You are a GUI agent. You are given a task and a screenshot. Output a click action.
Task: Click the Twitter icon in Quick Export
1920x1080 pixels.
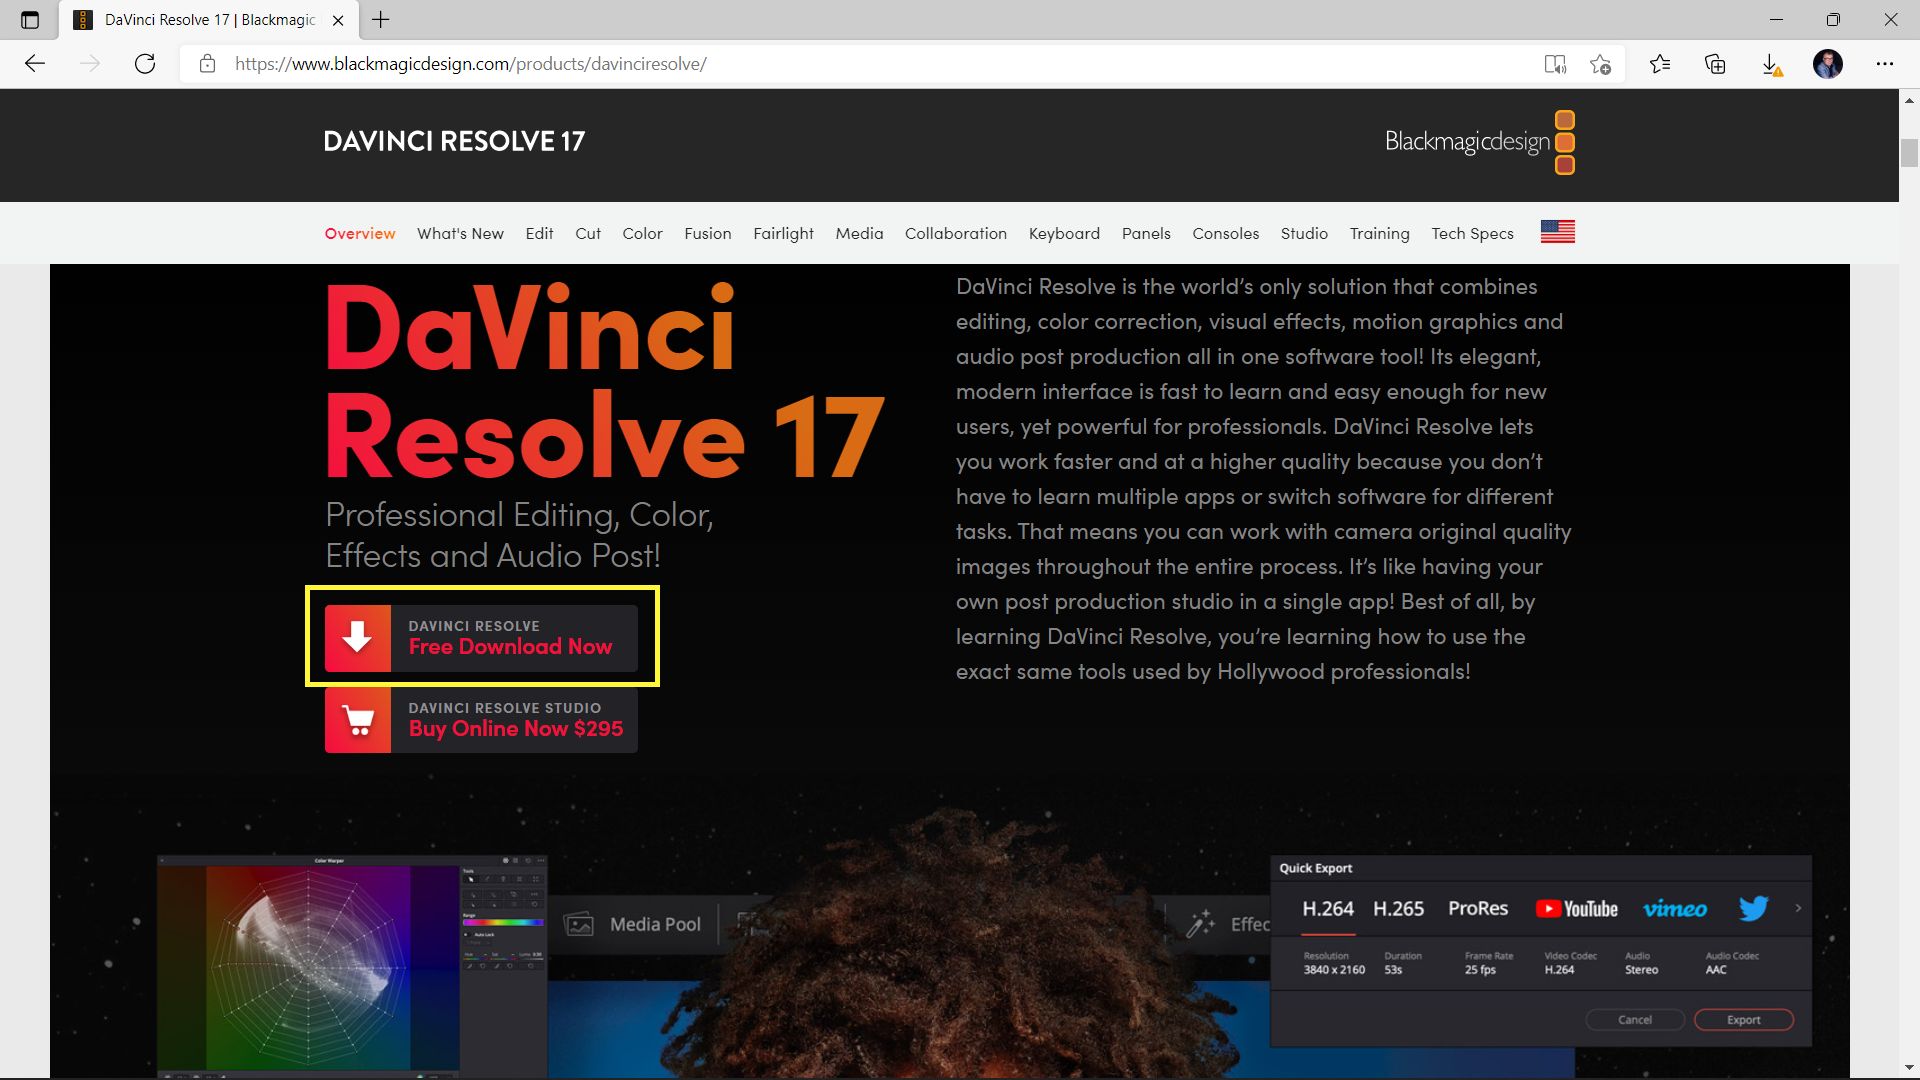coord(1753,909)
